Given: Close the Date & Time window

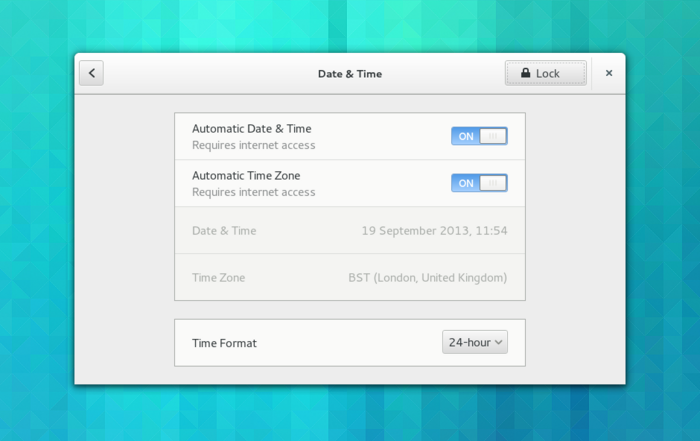Looking at the screenshot, I should click(x=609, y=73).
